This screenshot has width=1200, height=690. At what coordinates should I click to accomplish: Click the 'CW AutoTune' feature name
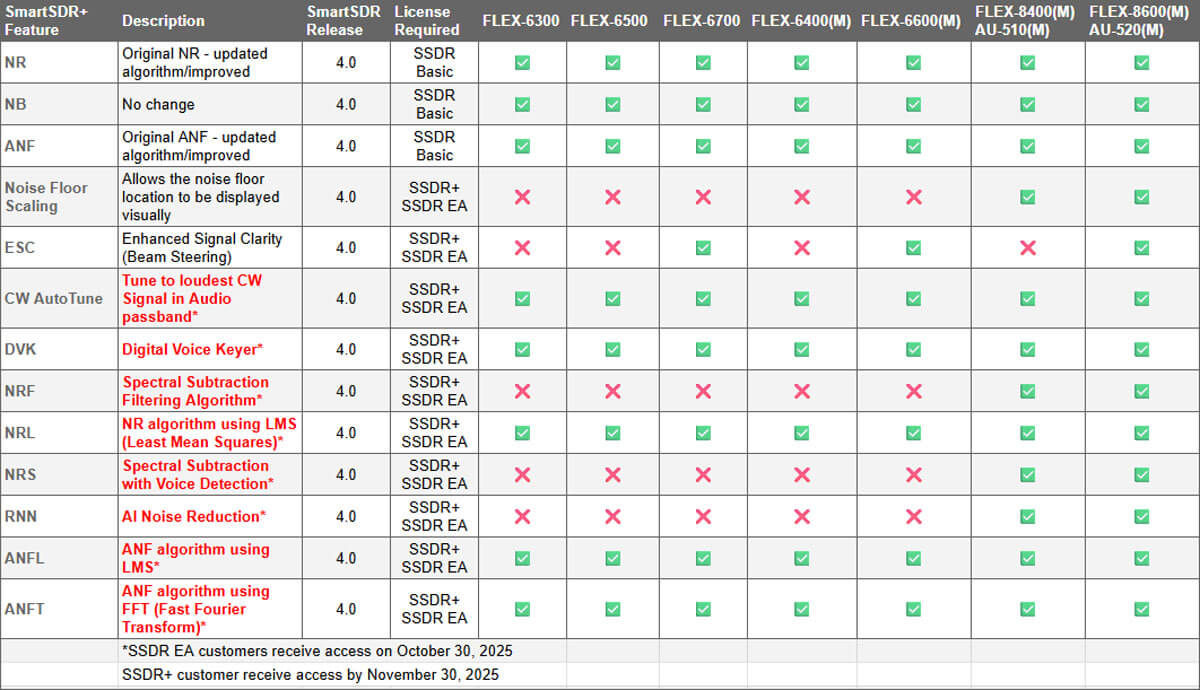(53, 298)
